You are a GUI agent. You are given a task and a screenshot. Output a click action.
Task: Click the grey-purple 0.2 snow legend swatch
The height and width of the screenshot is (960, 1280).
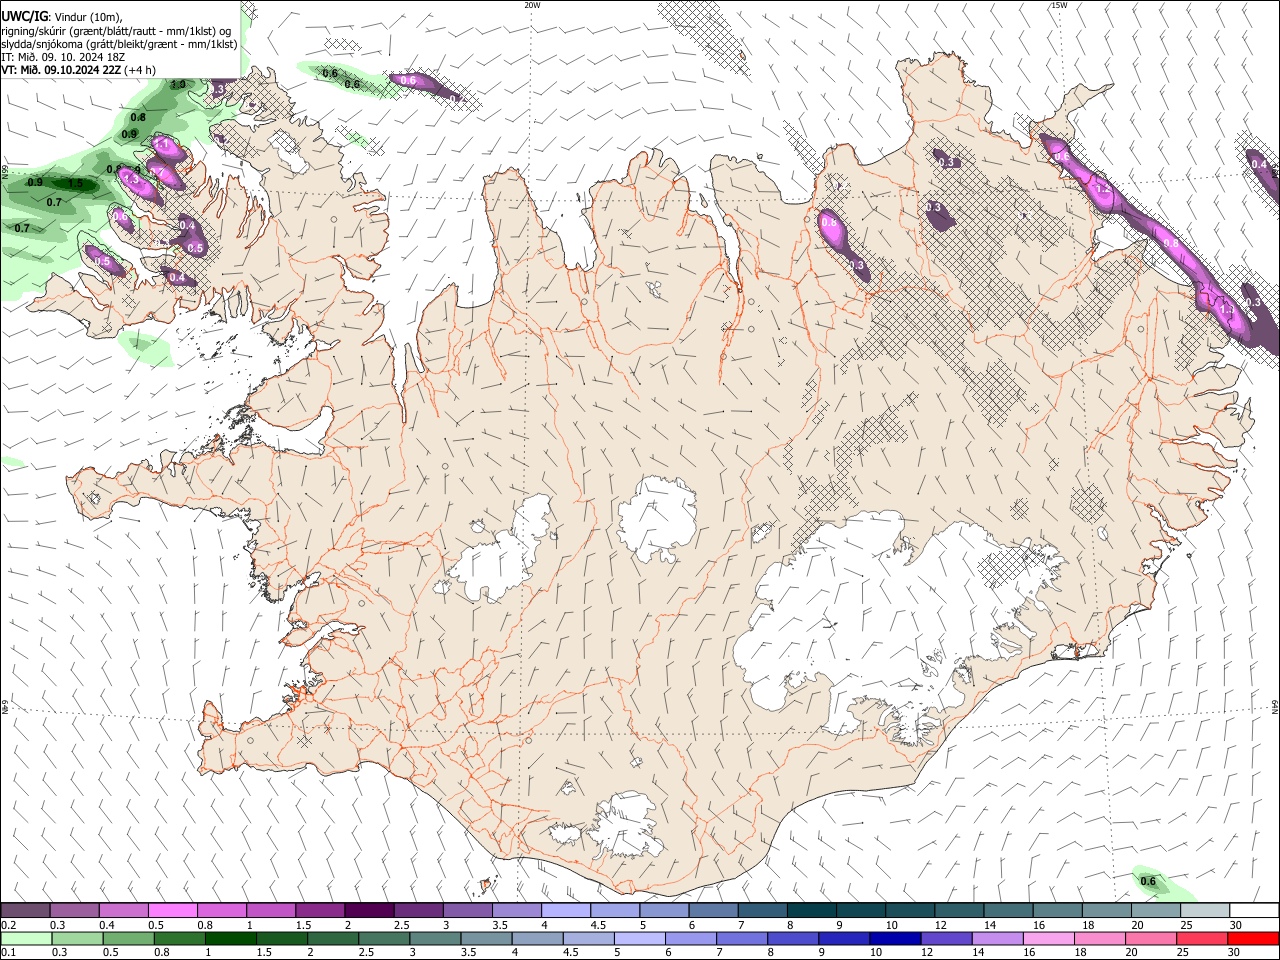click(x=25, y=911)
